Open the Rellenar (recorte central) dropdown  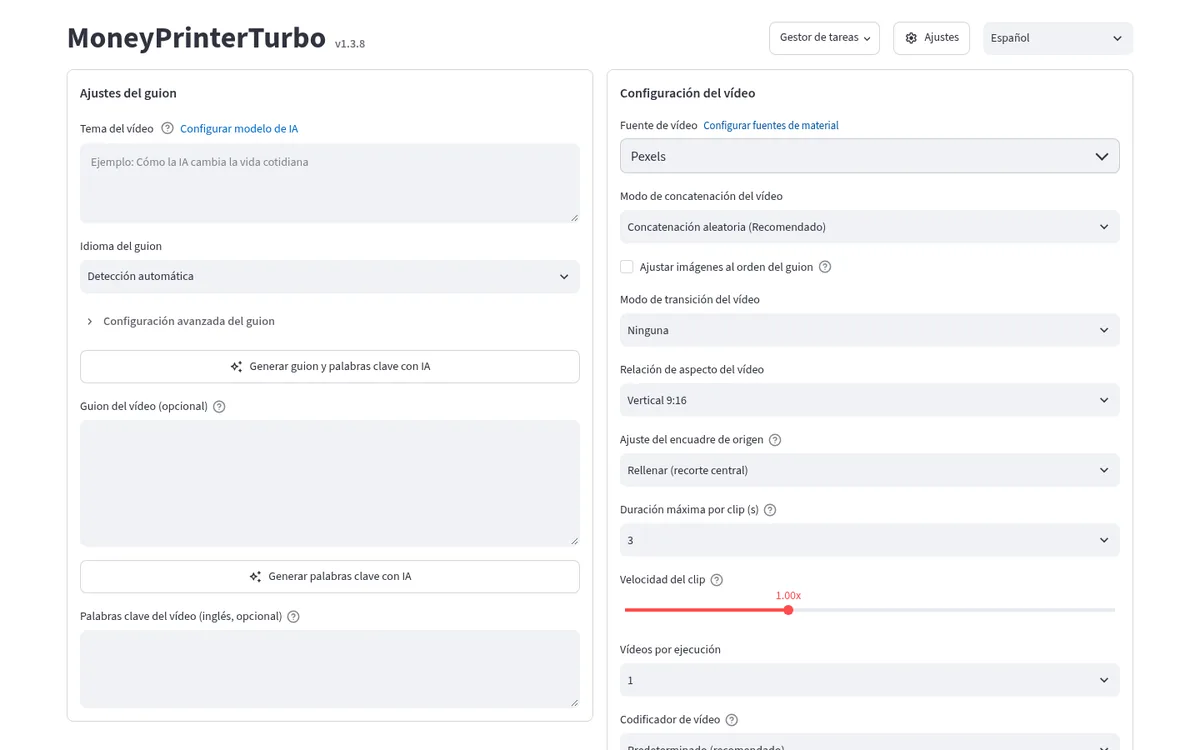[870, 470]
